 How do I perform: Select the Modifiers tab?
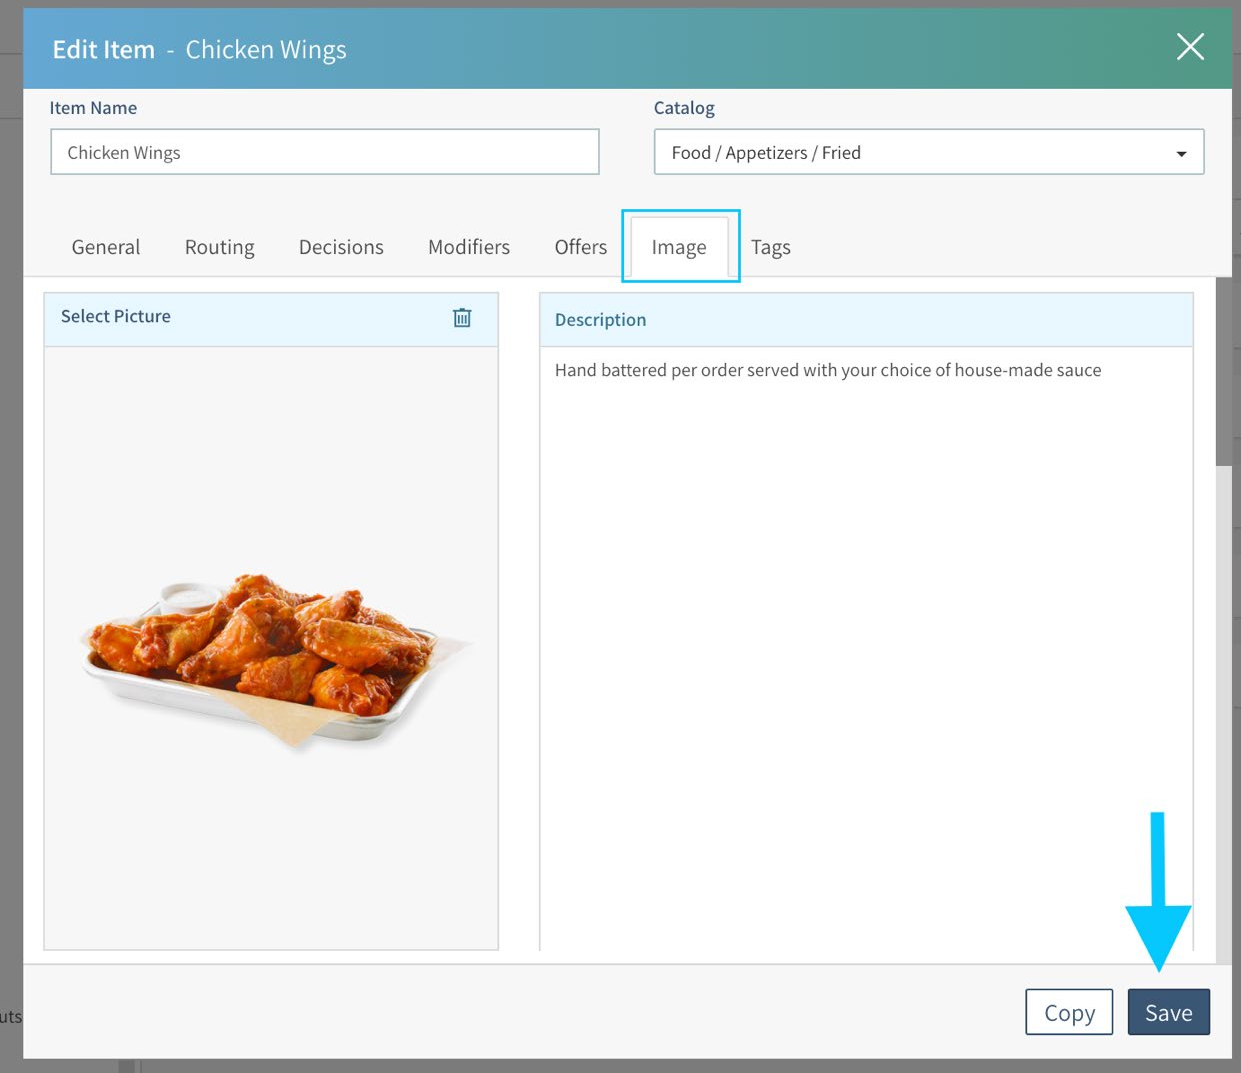[469, 247]
